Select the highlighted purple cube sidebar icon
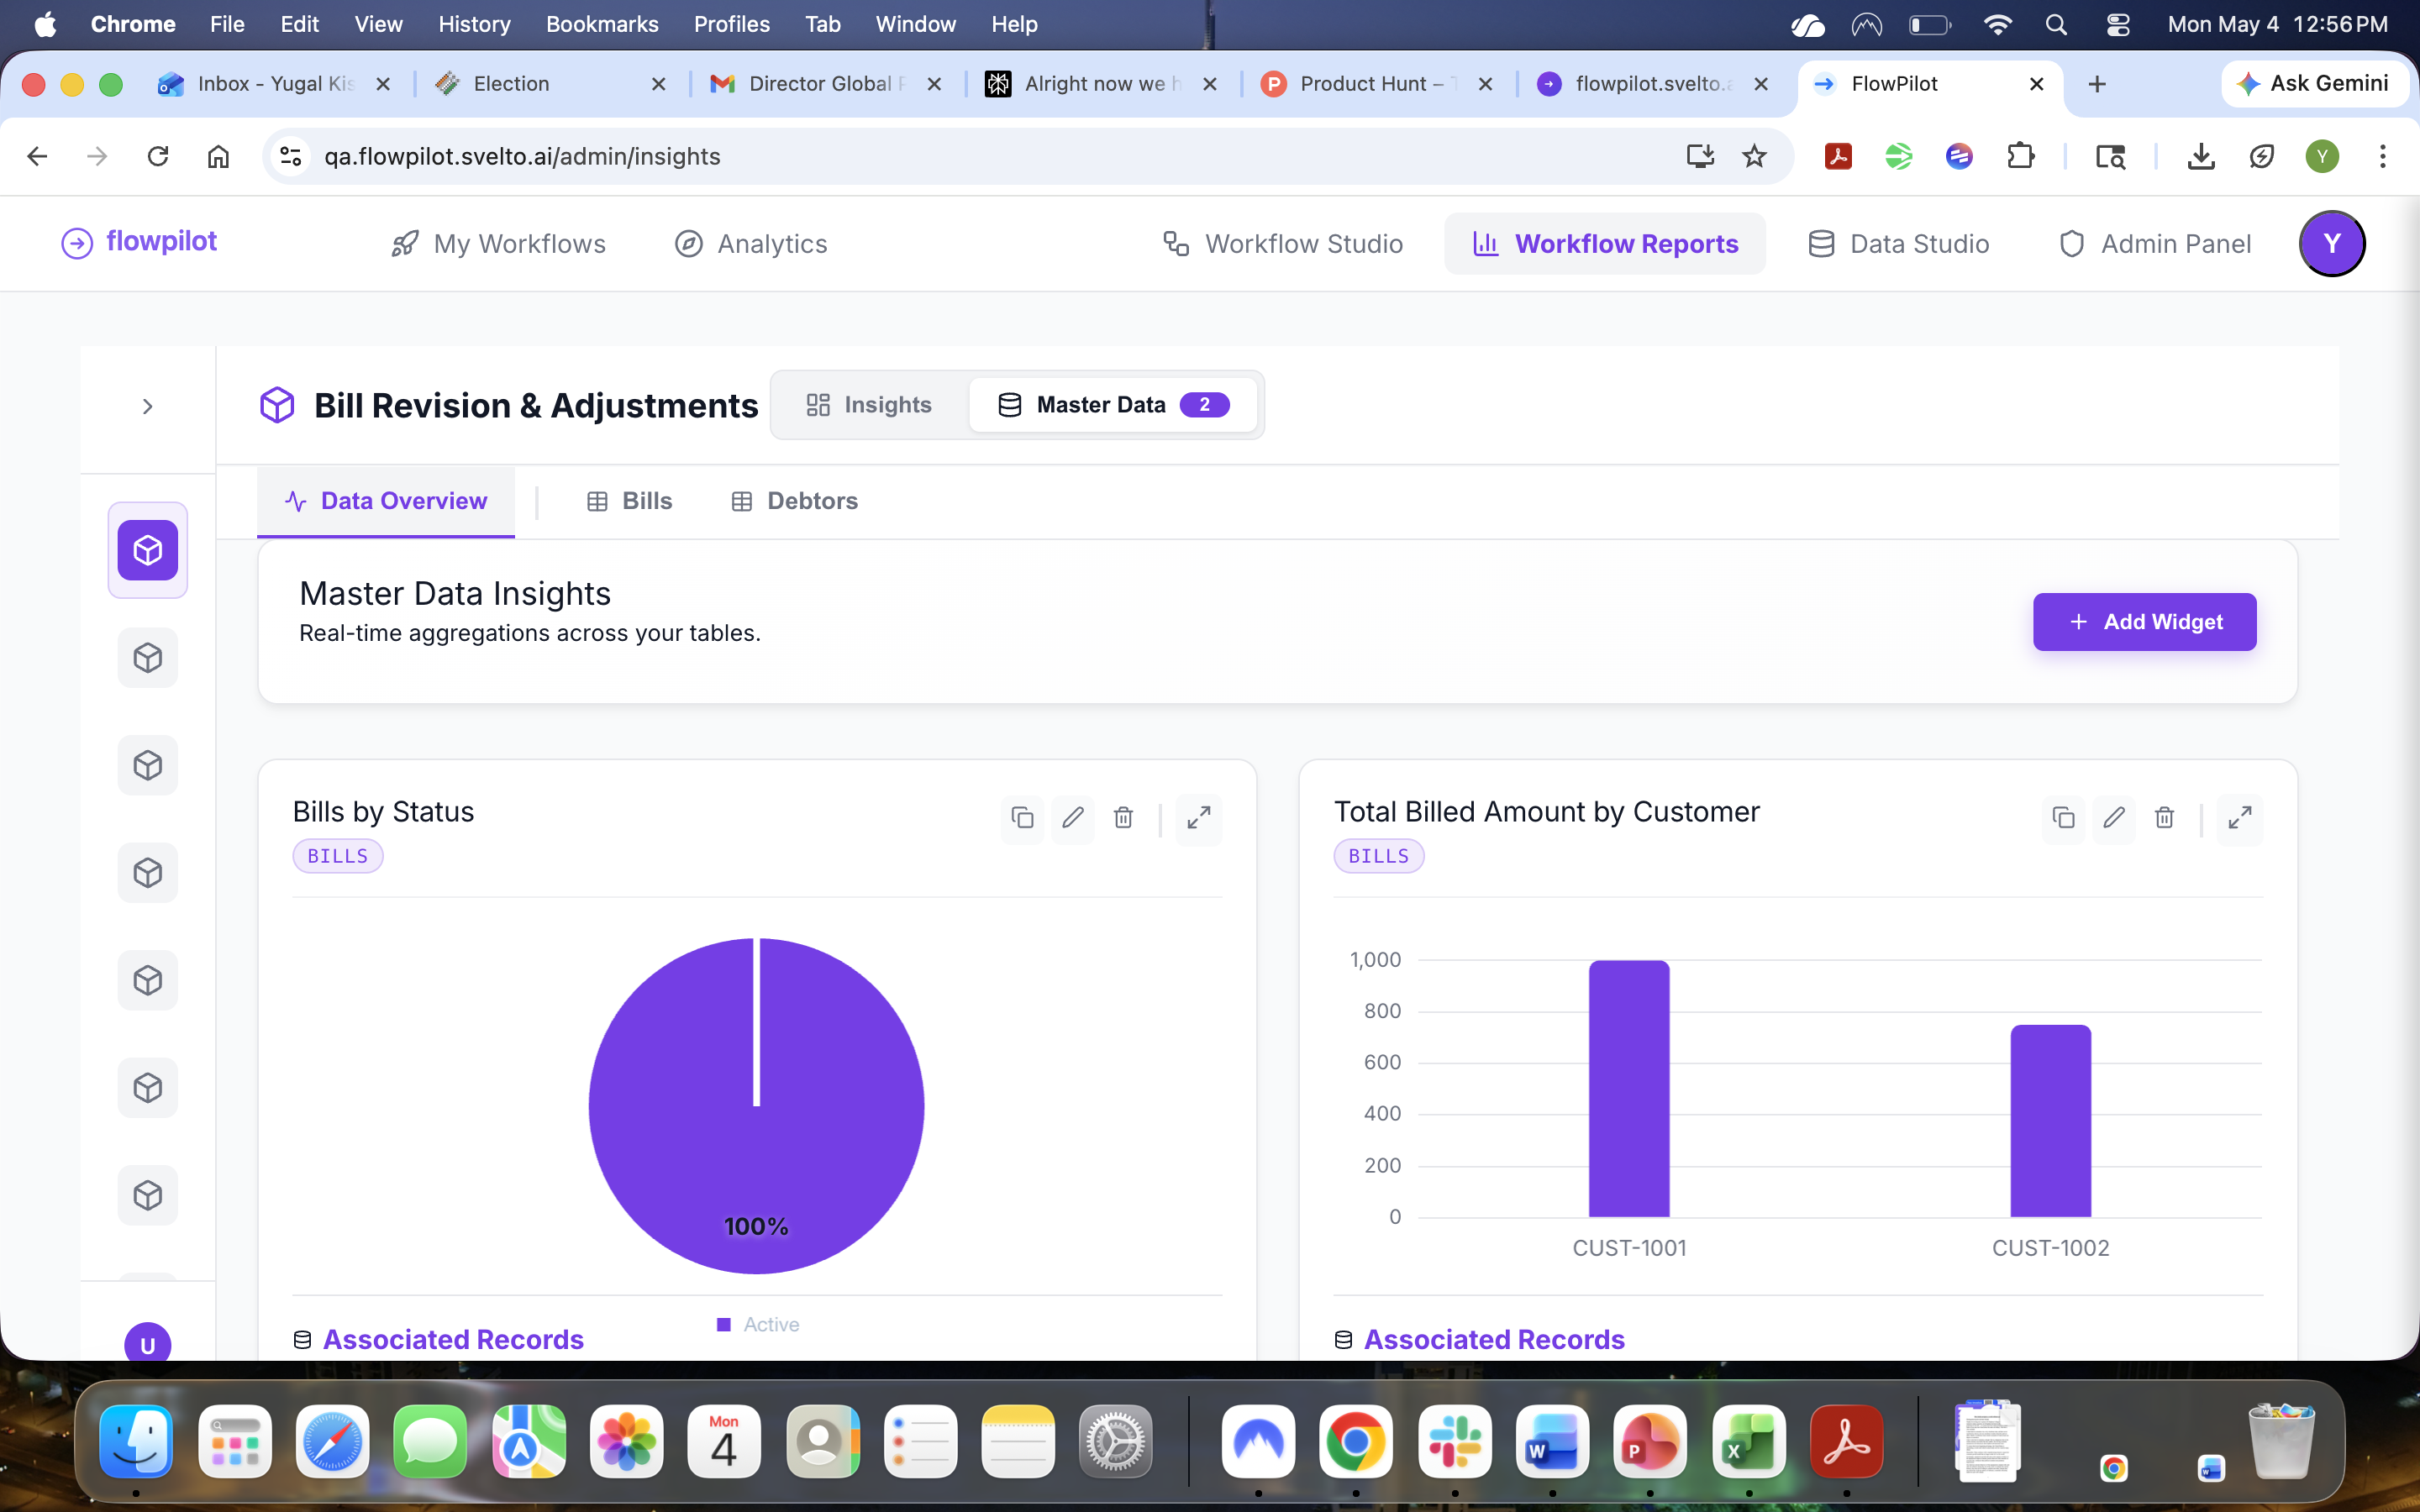The width and height of the screenshot is (2420, 1512). click(x=148, y=550)
